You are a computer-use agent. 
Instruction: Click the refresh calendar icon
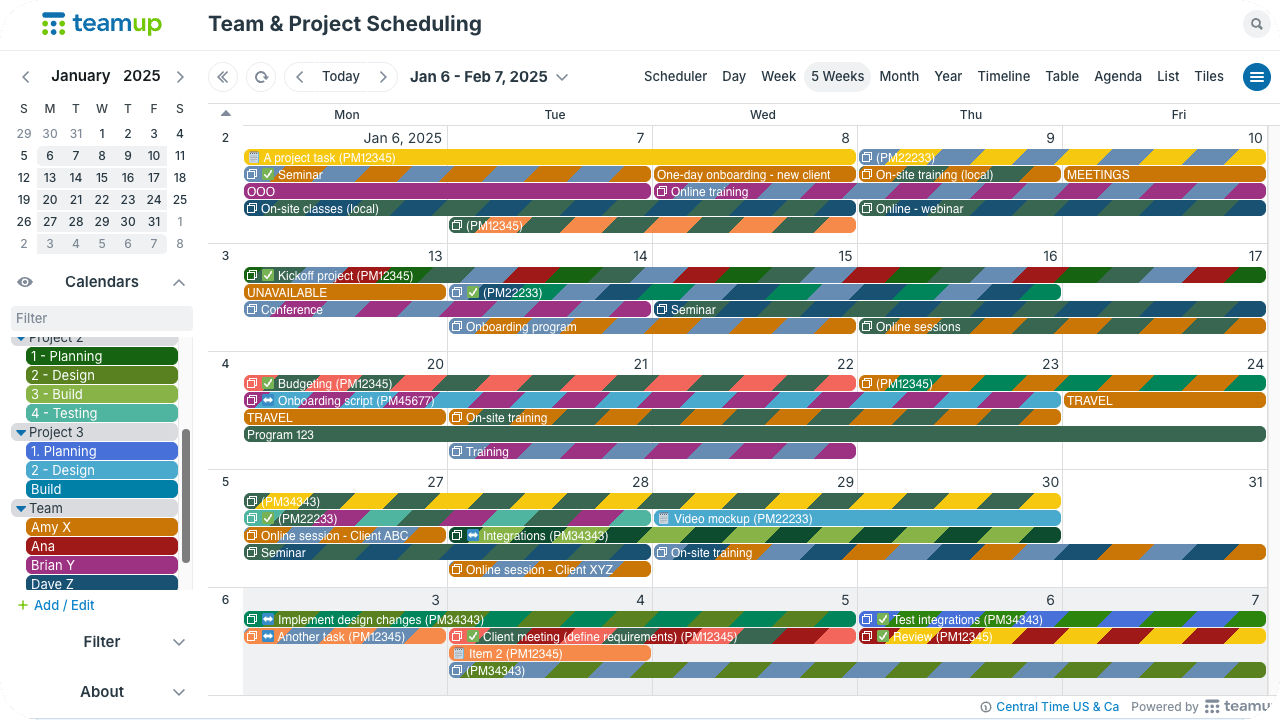coord(261,77)
